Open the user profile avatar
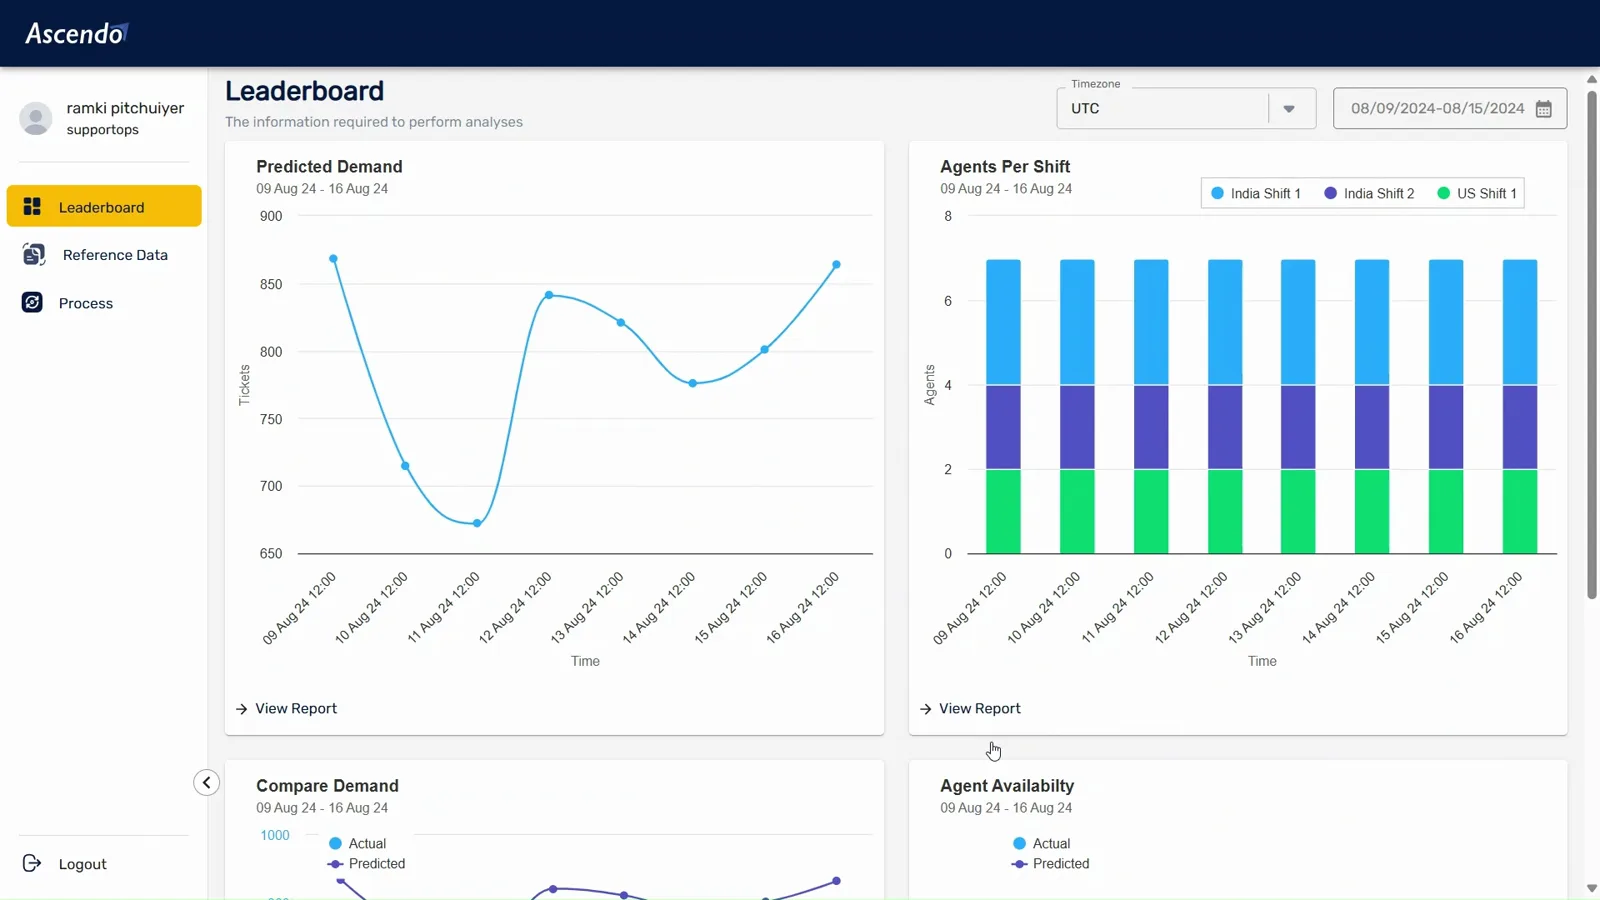This screenshot has height=900, width=1600. [x=36, y=118]
